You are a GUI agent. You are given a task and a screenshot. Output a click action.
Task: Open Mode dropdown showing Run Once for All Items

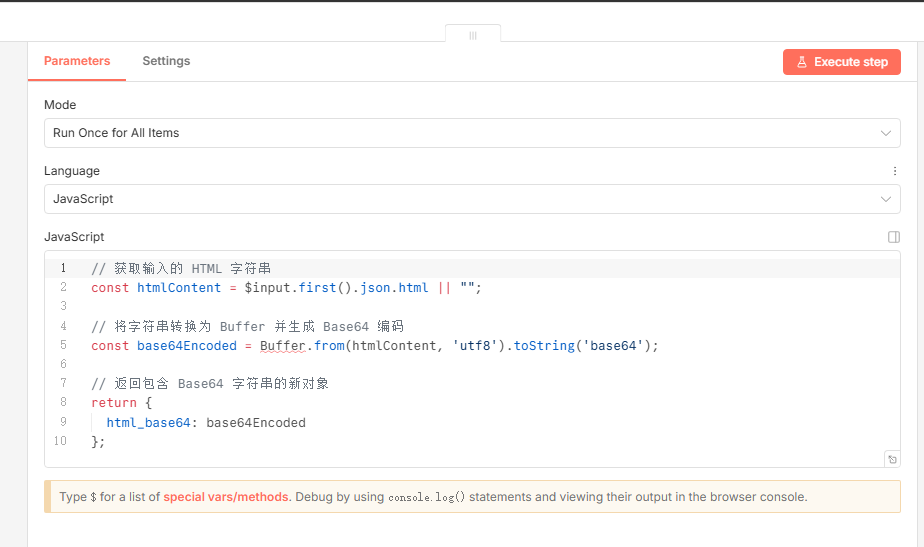click(x=460, y=133)
